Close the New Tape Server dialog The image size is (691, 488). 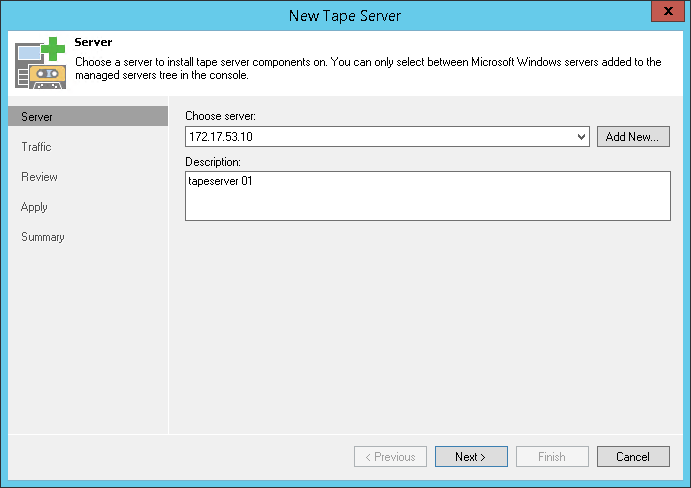[665, 13]
